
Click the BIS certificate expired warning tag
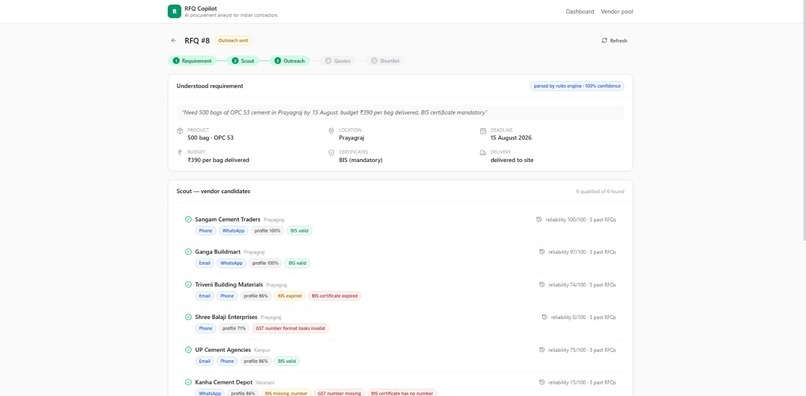pos(335,296)
